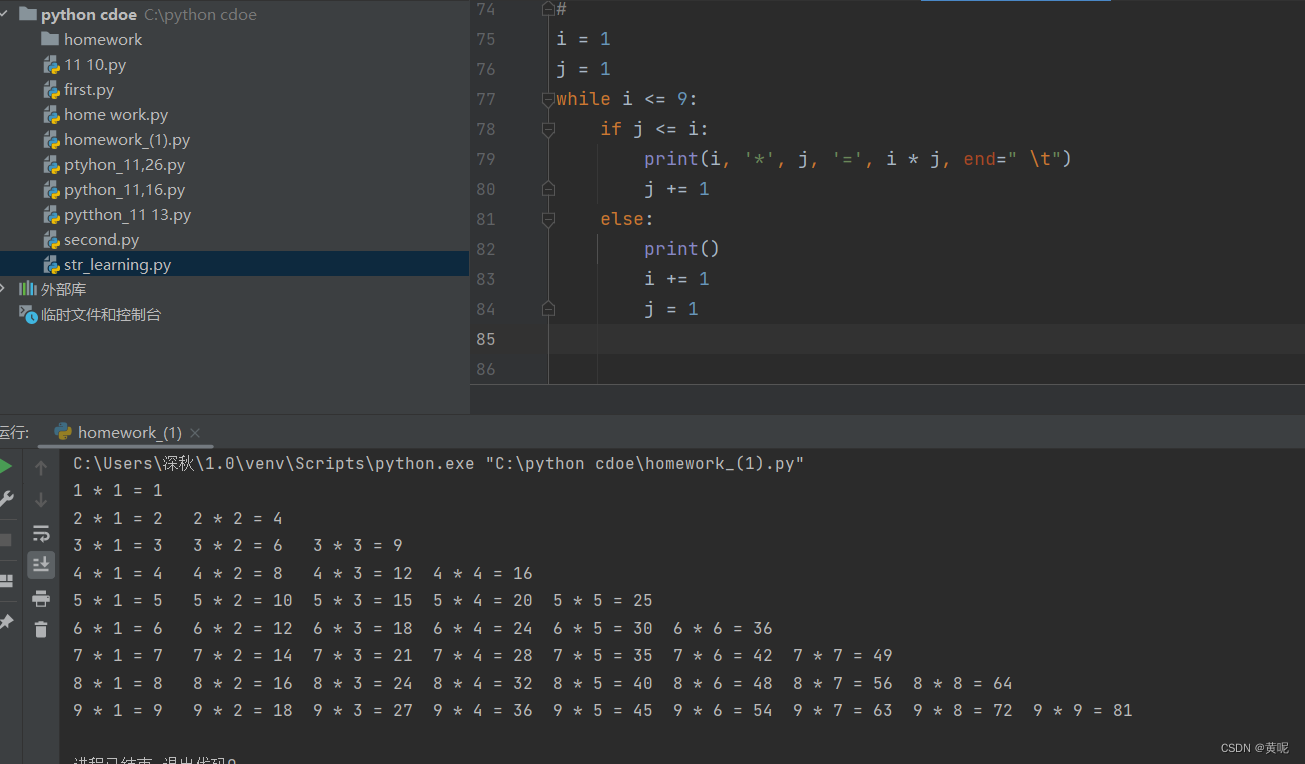Select the homework_(1) run tab

[x=127, y=432]
